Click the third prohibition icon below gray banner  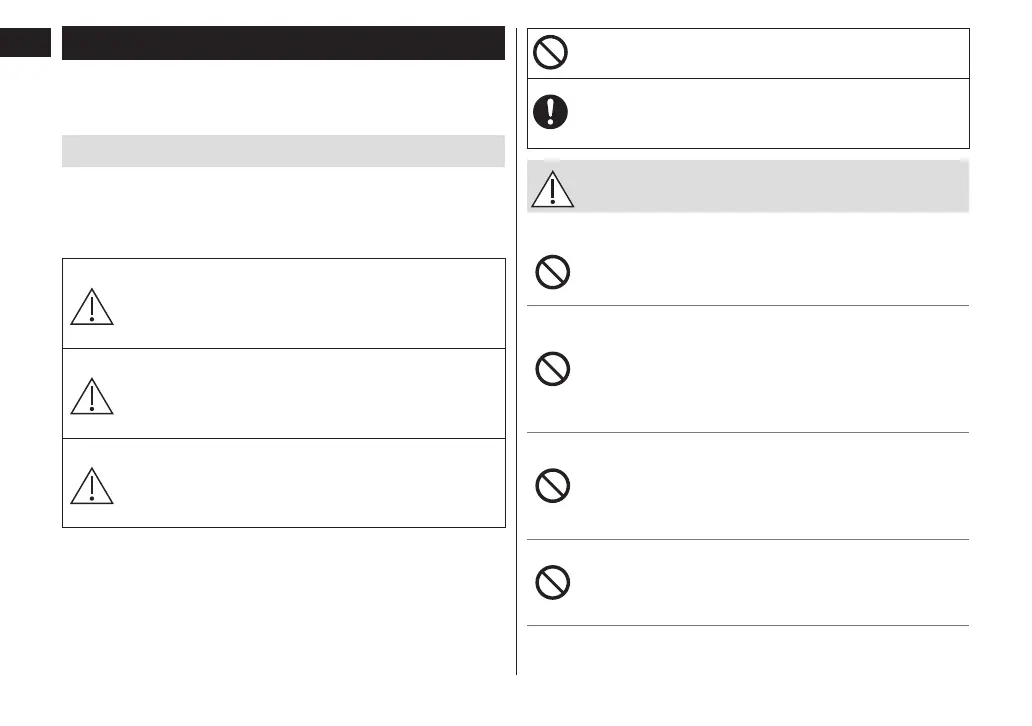[553, 487]
